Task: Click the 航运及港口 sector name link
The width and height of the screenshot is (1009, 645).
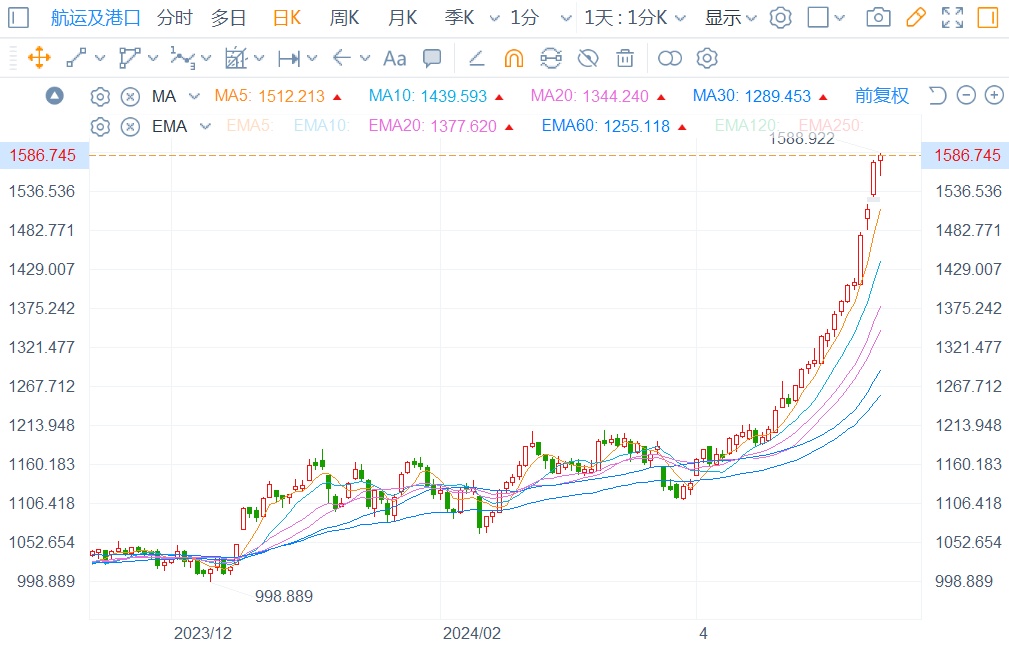Action: point(96,18)
